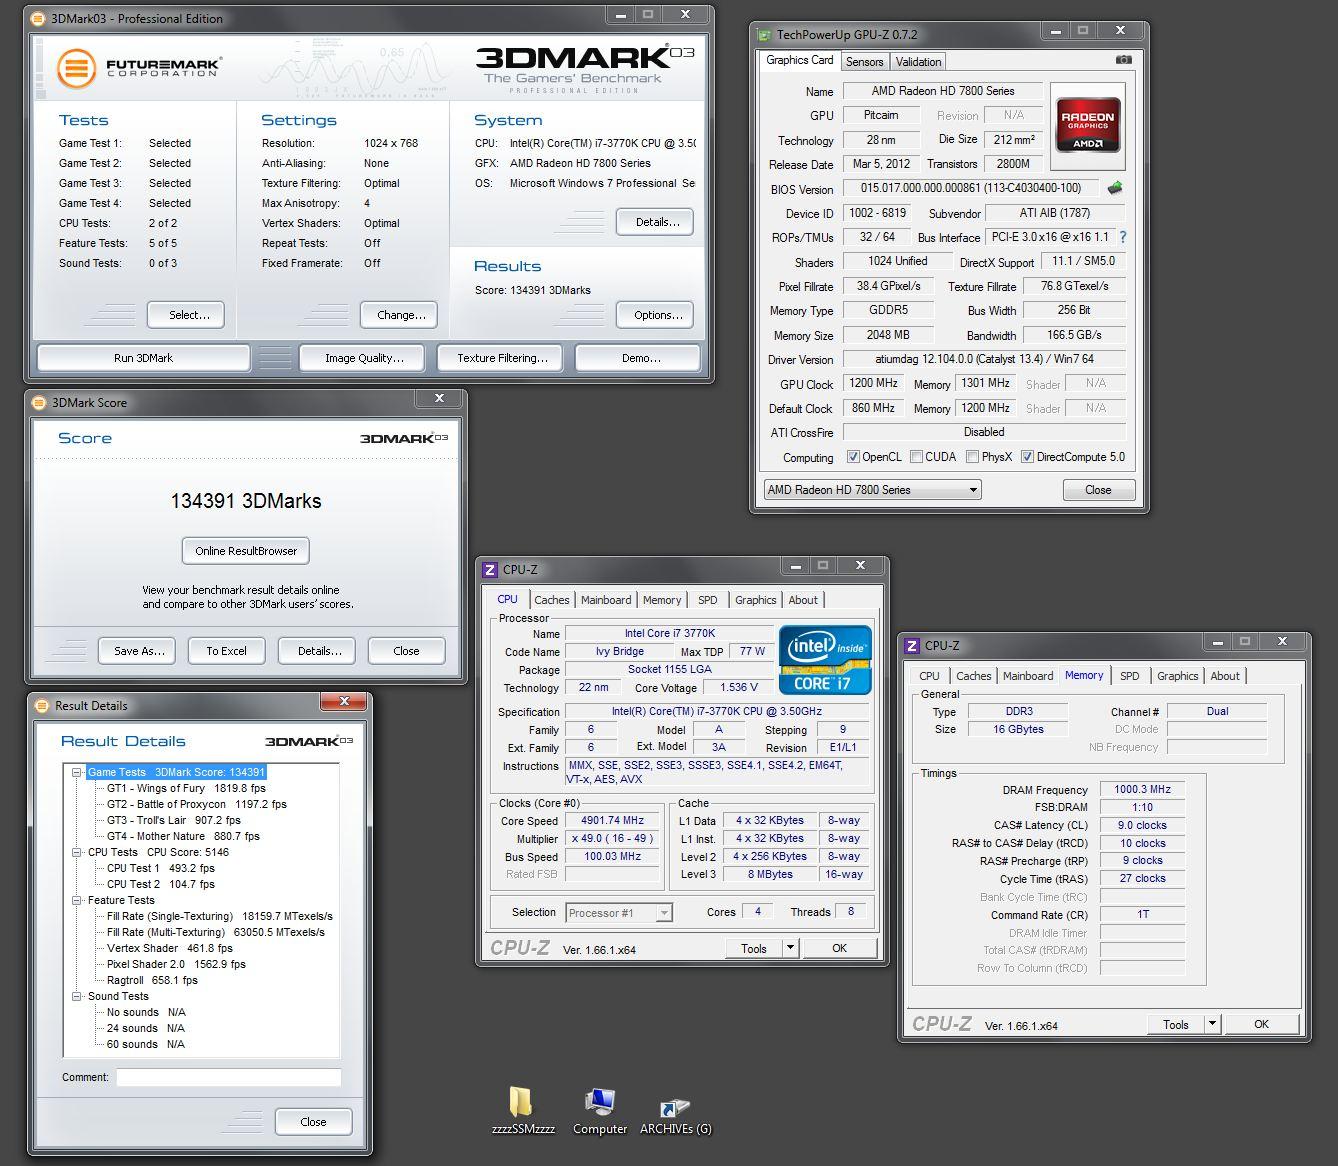This screenshot has width=1338, height=1166.
Task: Select GT1 - Wings of Fury result row
Action: click(x=186, y=788)
